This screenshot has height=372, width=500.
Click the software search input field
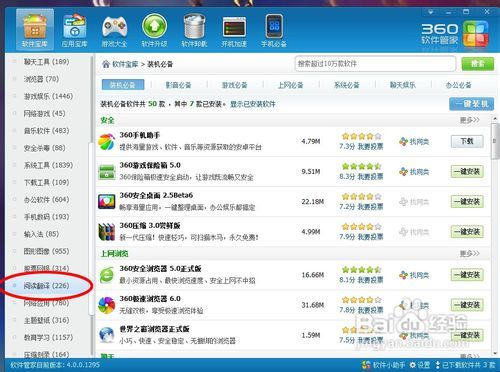(x=375, y=64)
